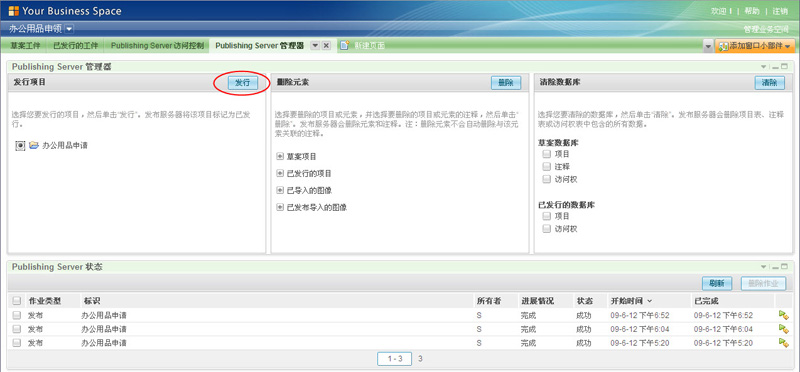Check the job row started at 下午6:04
This screenshot has height=372, width=800.
tap(17, 329)
